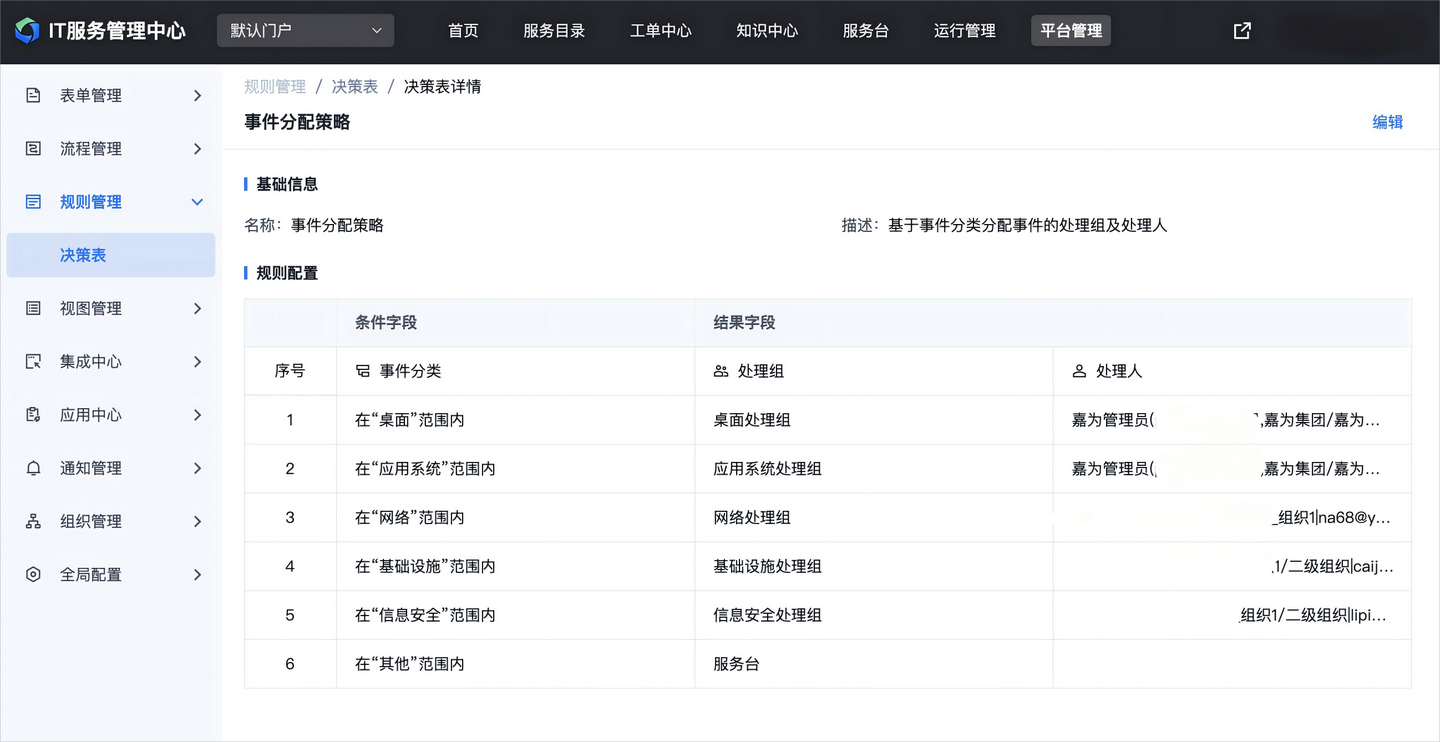This screenshot has height=742, width=1440.
Task: Expand the 表单管理 menu chevron
Action: click(198, 95)
